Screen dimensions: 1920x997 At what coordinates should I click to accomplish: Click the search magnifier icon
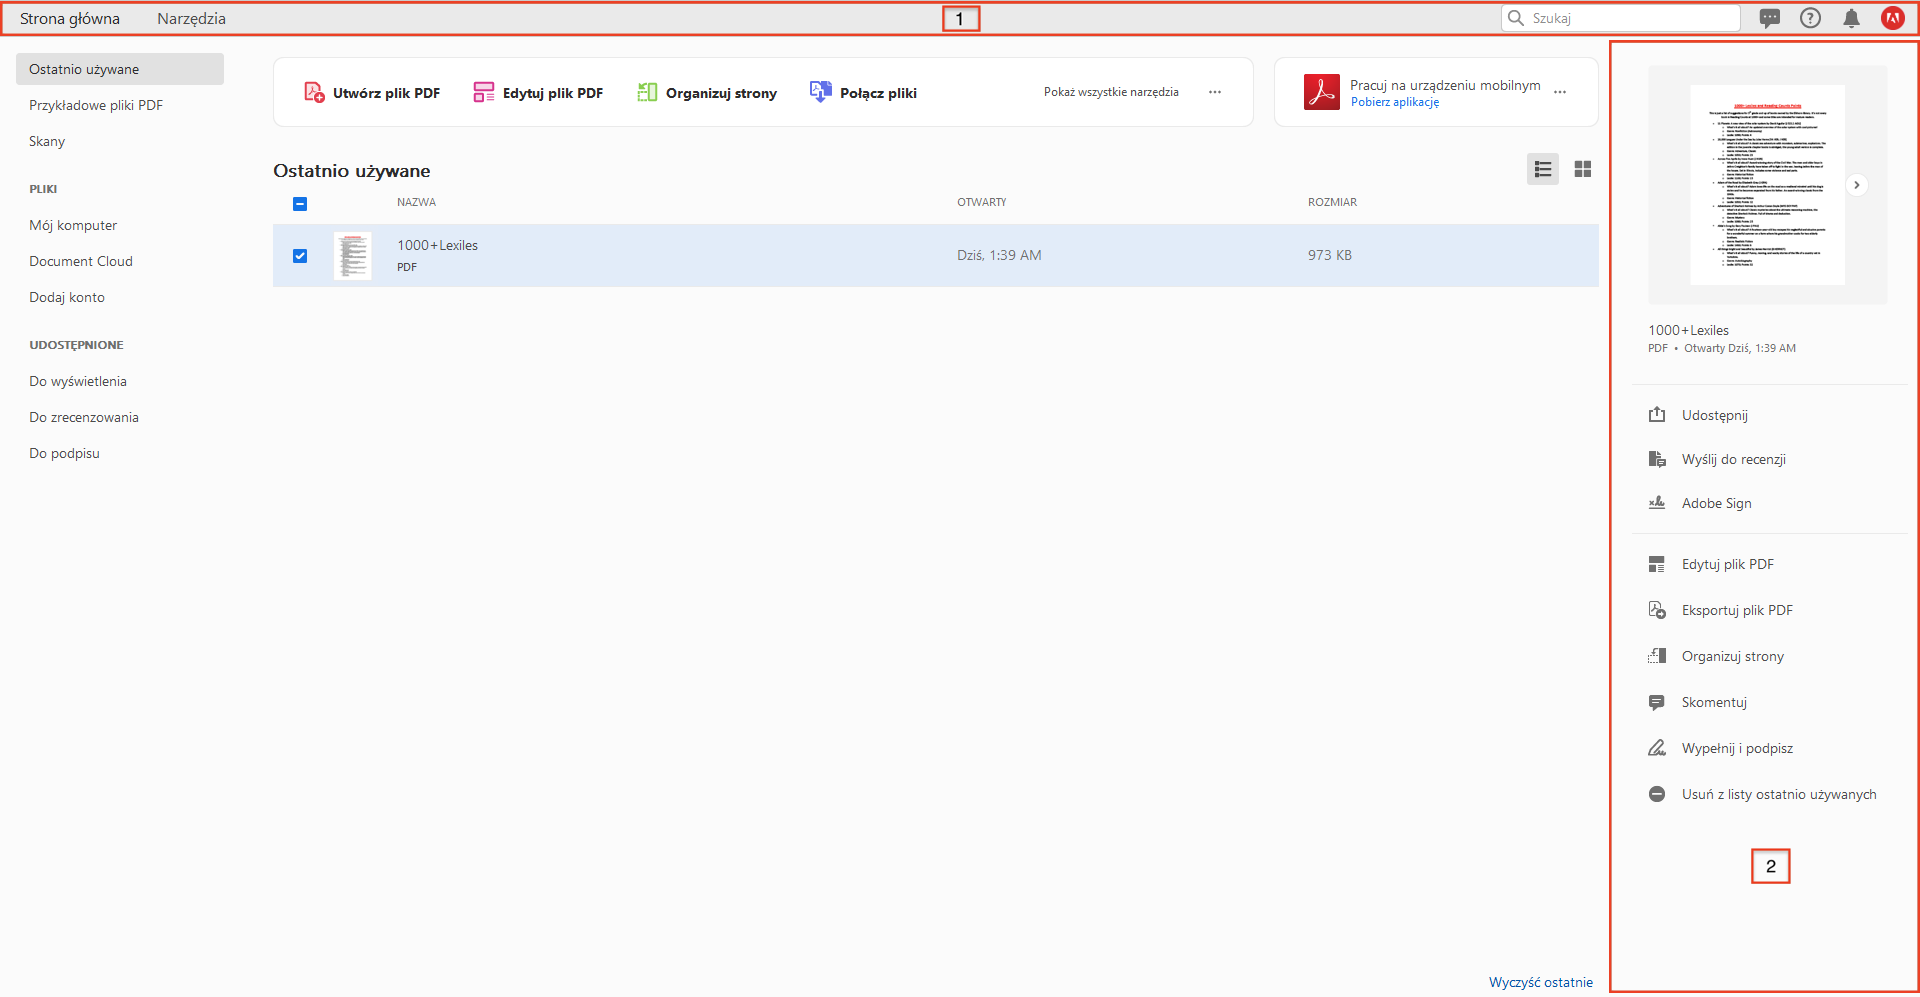point(1516,18)
